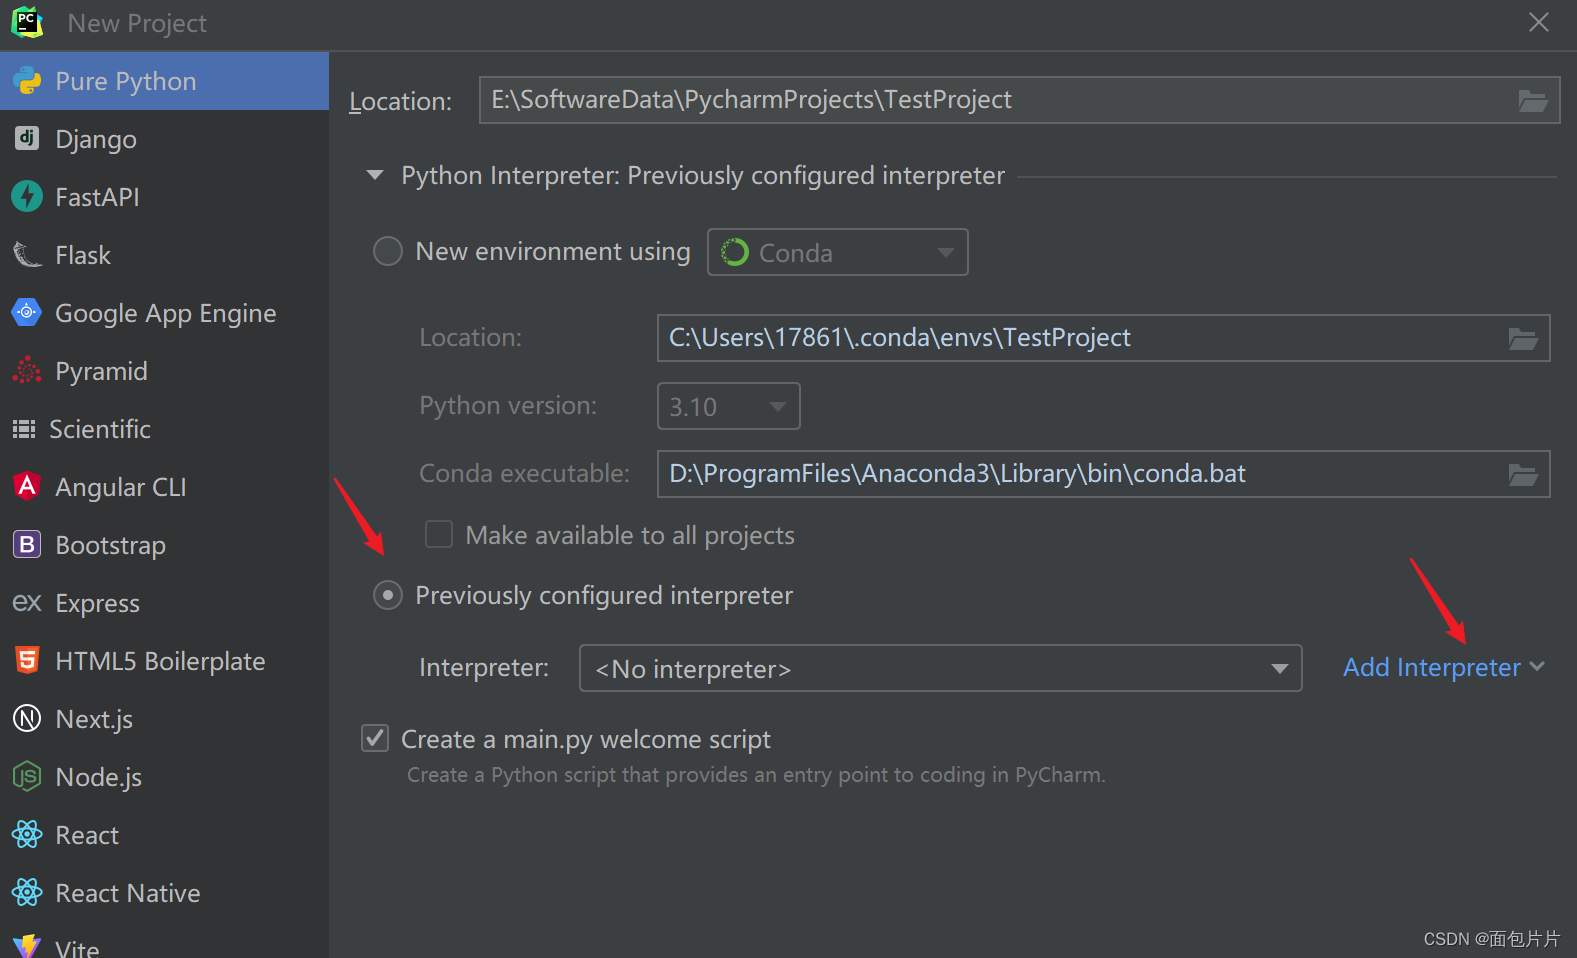The height and width of the screenshot is (958, 1577).
Task: Click Angular CLI list label
Action: pos(121,487)
